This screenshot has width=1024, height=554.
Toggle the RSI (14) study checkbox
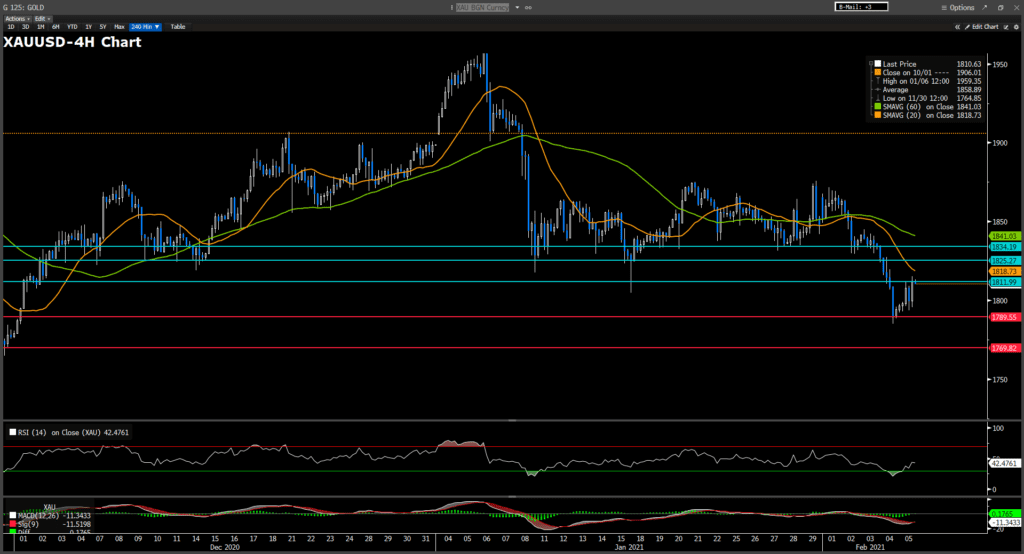12,432
